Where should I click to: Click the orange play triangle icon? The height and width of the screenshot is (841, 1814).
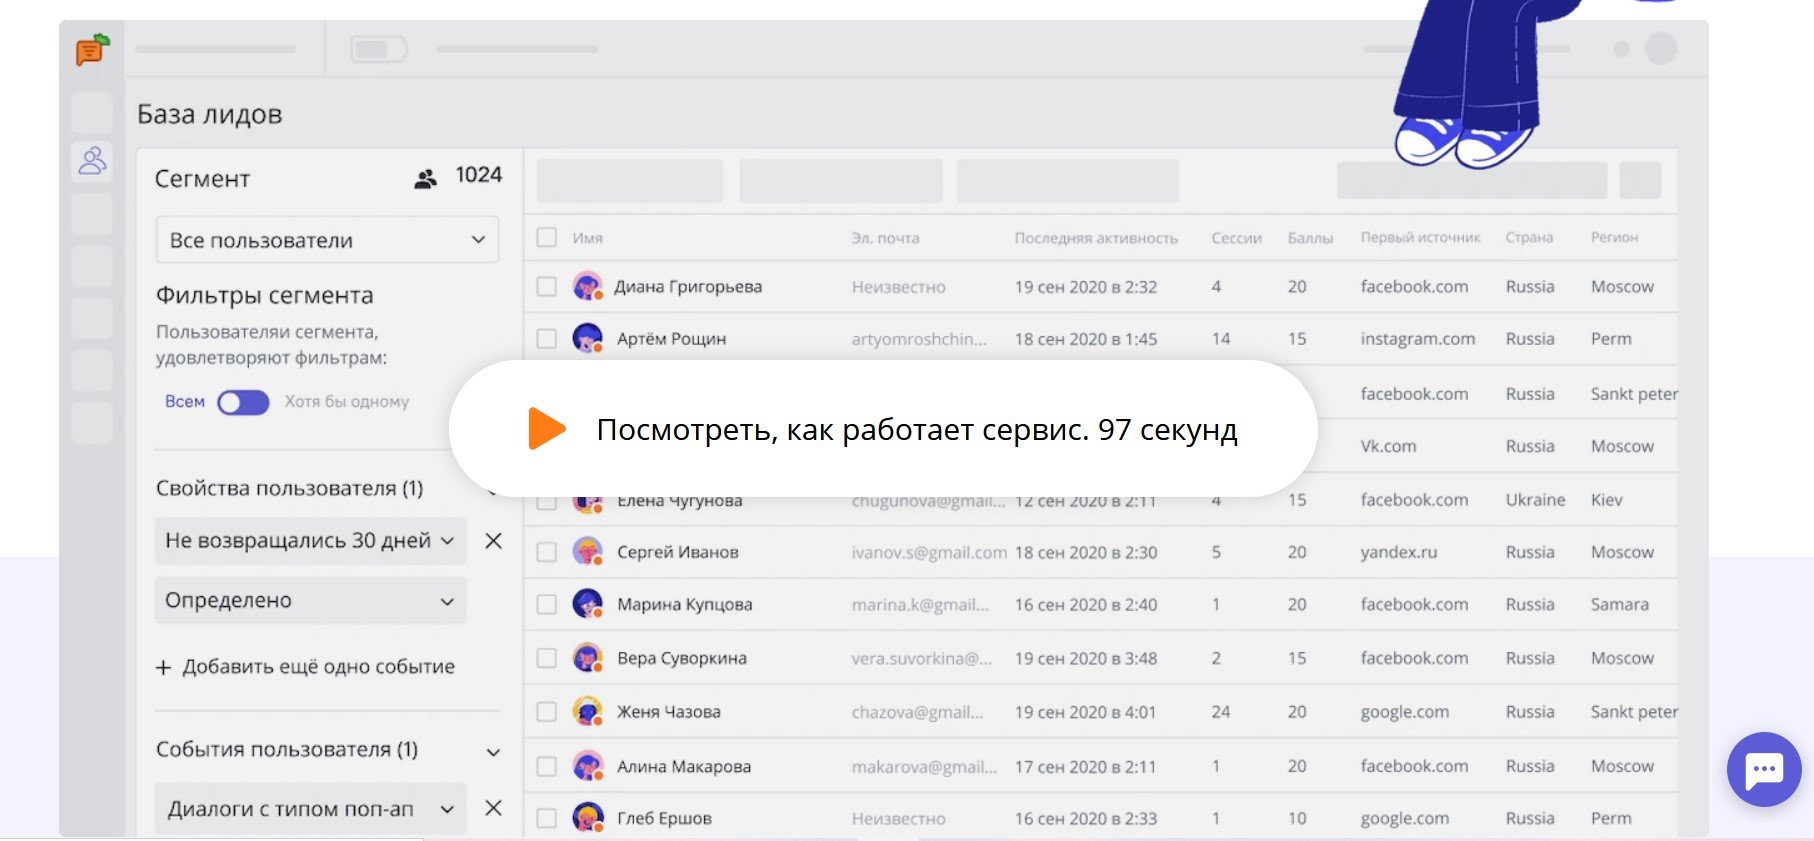pos(546,429)
